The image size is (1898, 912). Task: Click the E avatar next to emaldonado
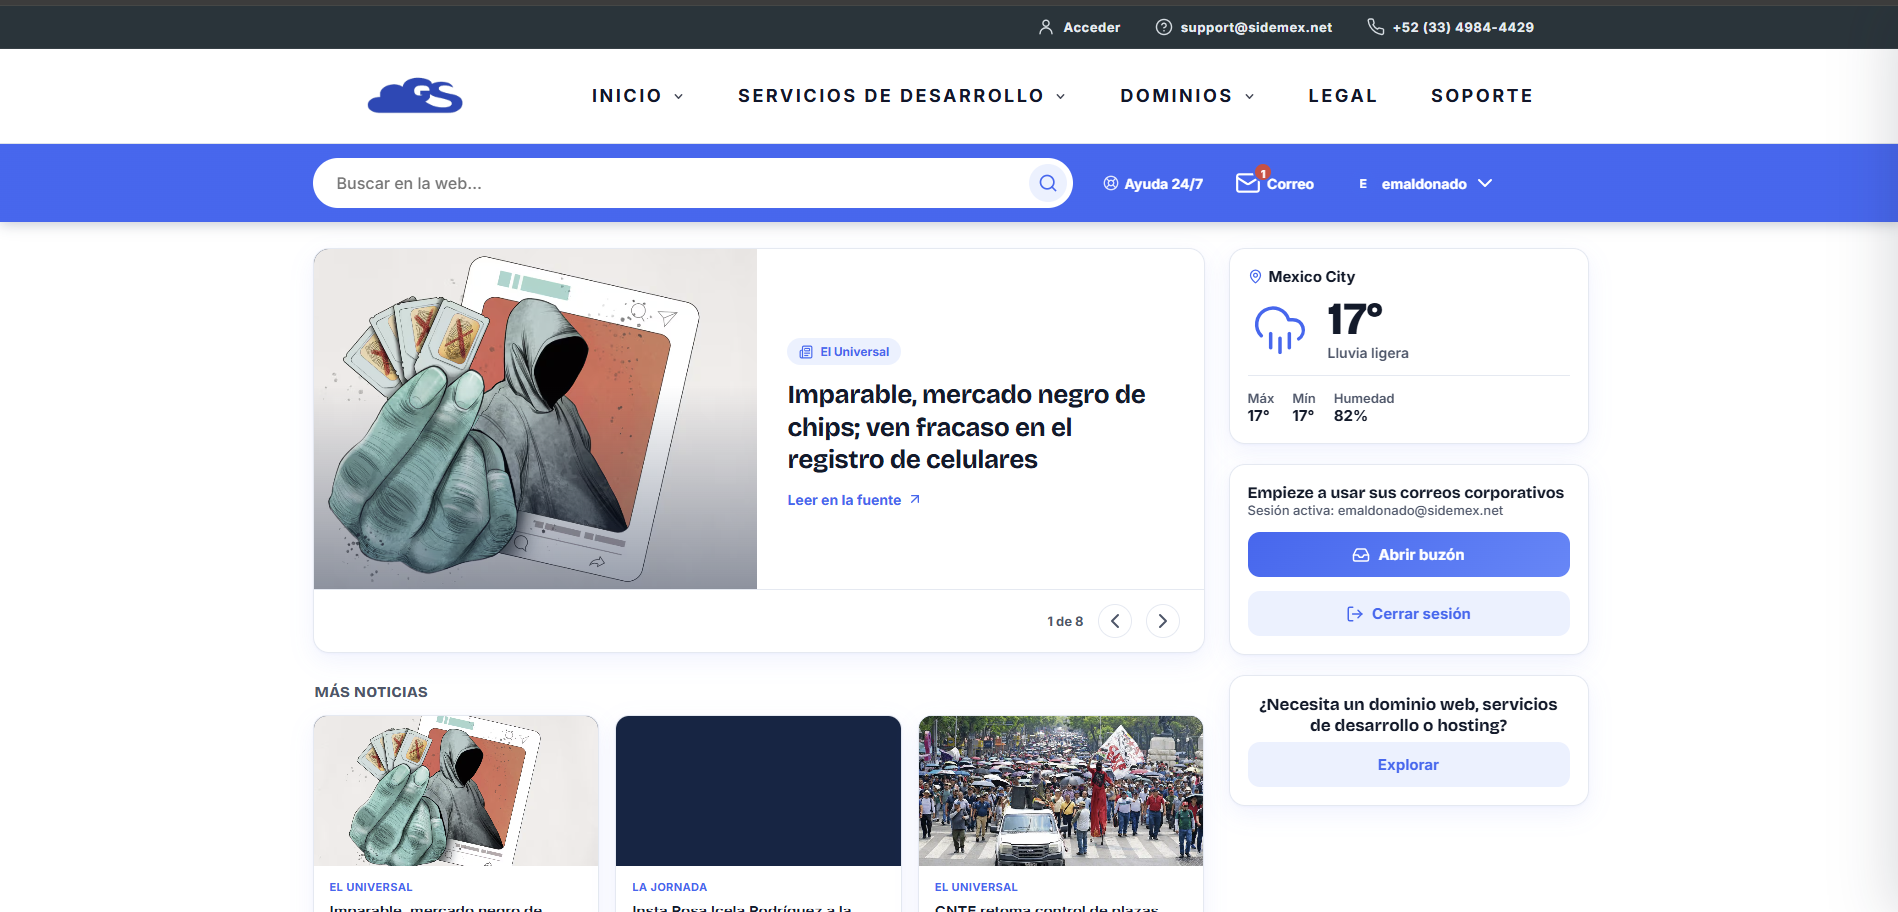click(1363, 184)
